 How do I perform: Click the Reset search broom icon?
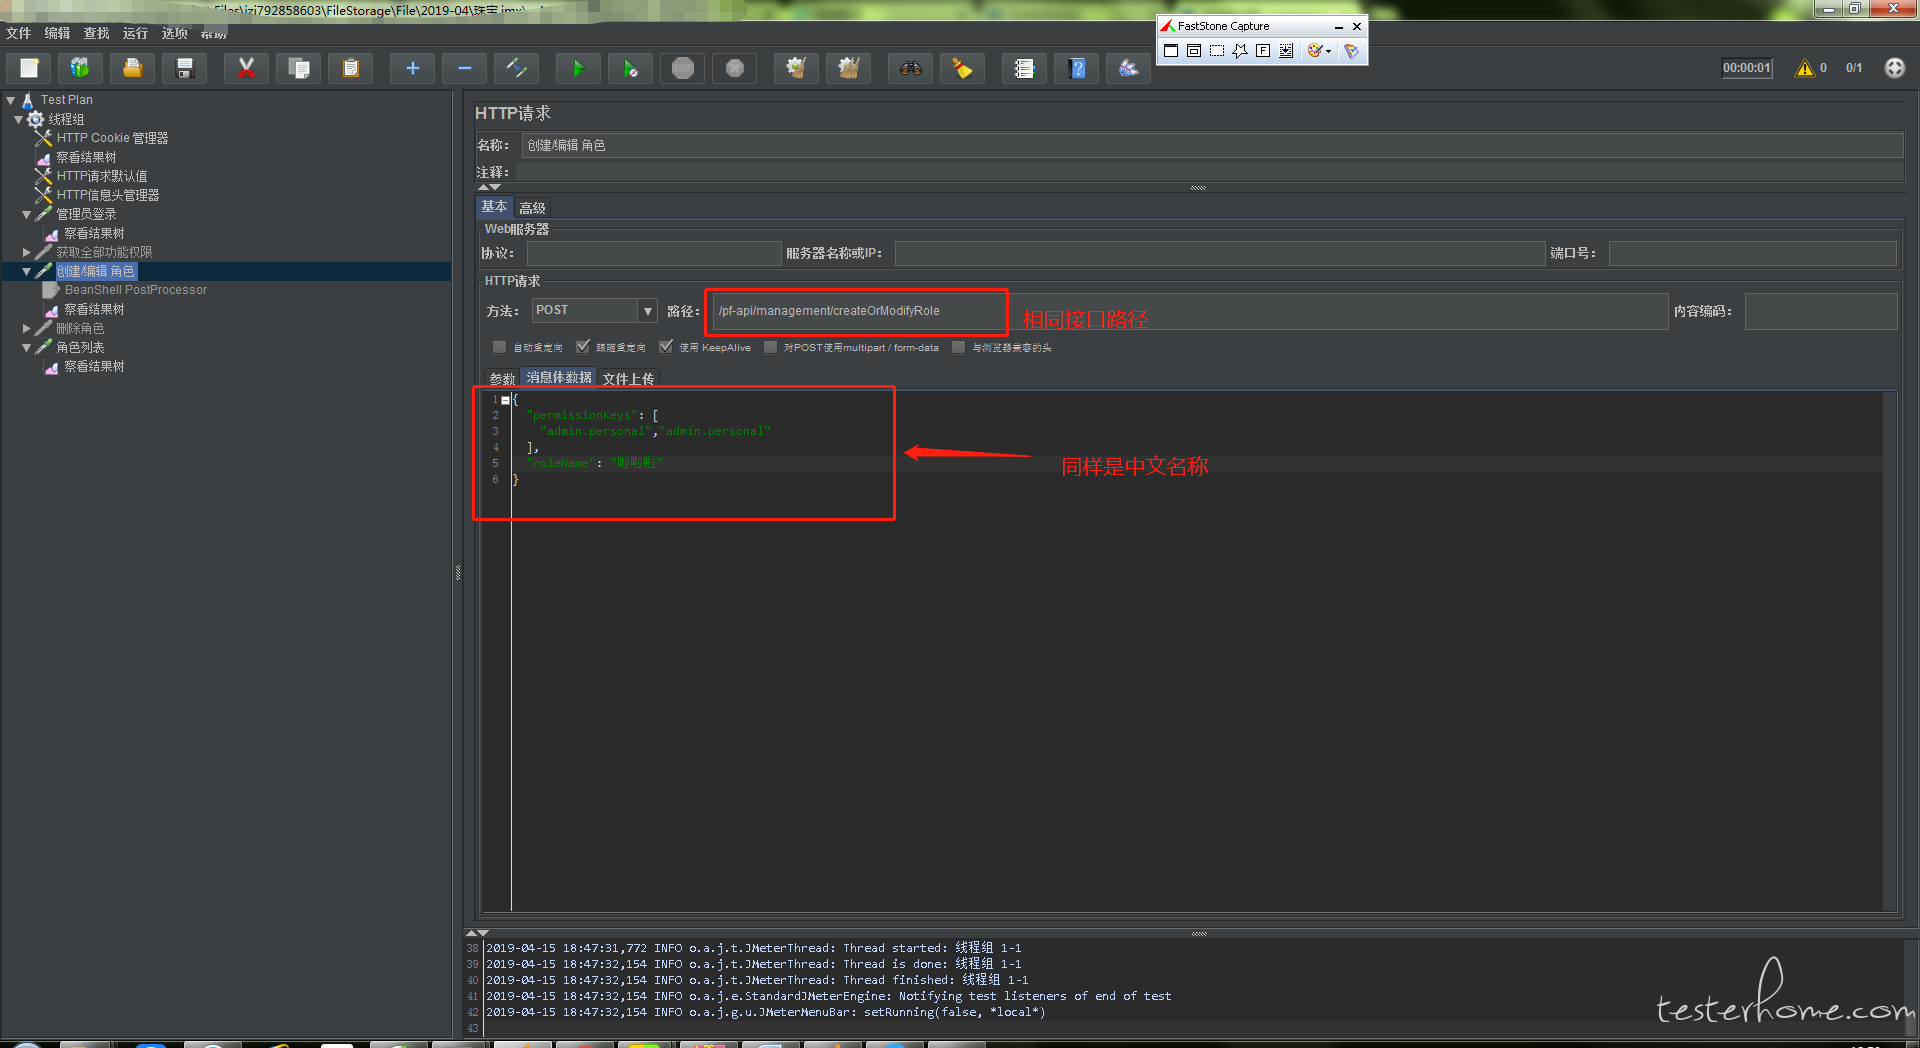coord(962,68)
